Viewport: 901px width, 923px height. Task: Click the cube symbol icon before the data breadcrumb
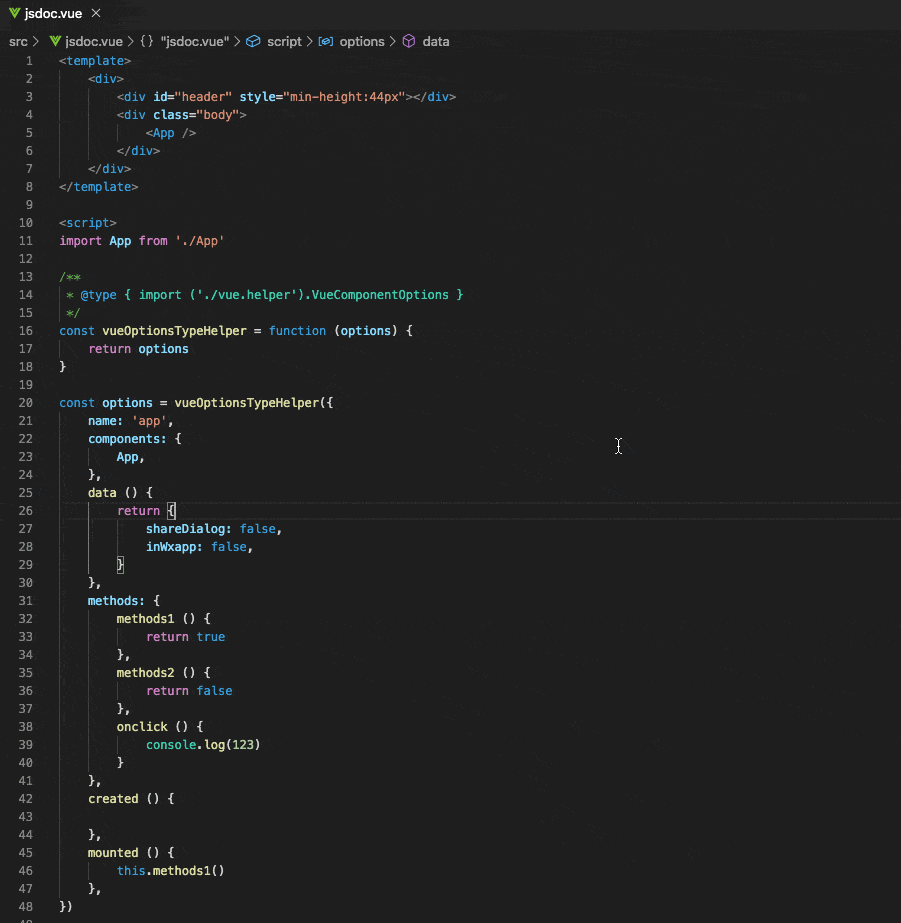point(407,41)
